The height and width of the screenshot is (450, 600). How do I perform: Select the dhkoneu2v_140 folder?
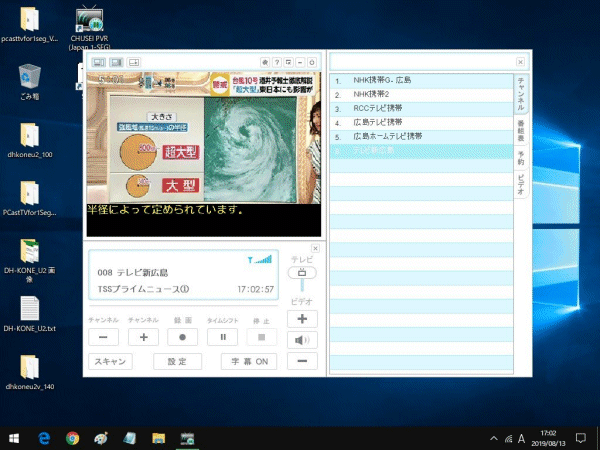tap(30, 372)
